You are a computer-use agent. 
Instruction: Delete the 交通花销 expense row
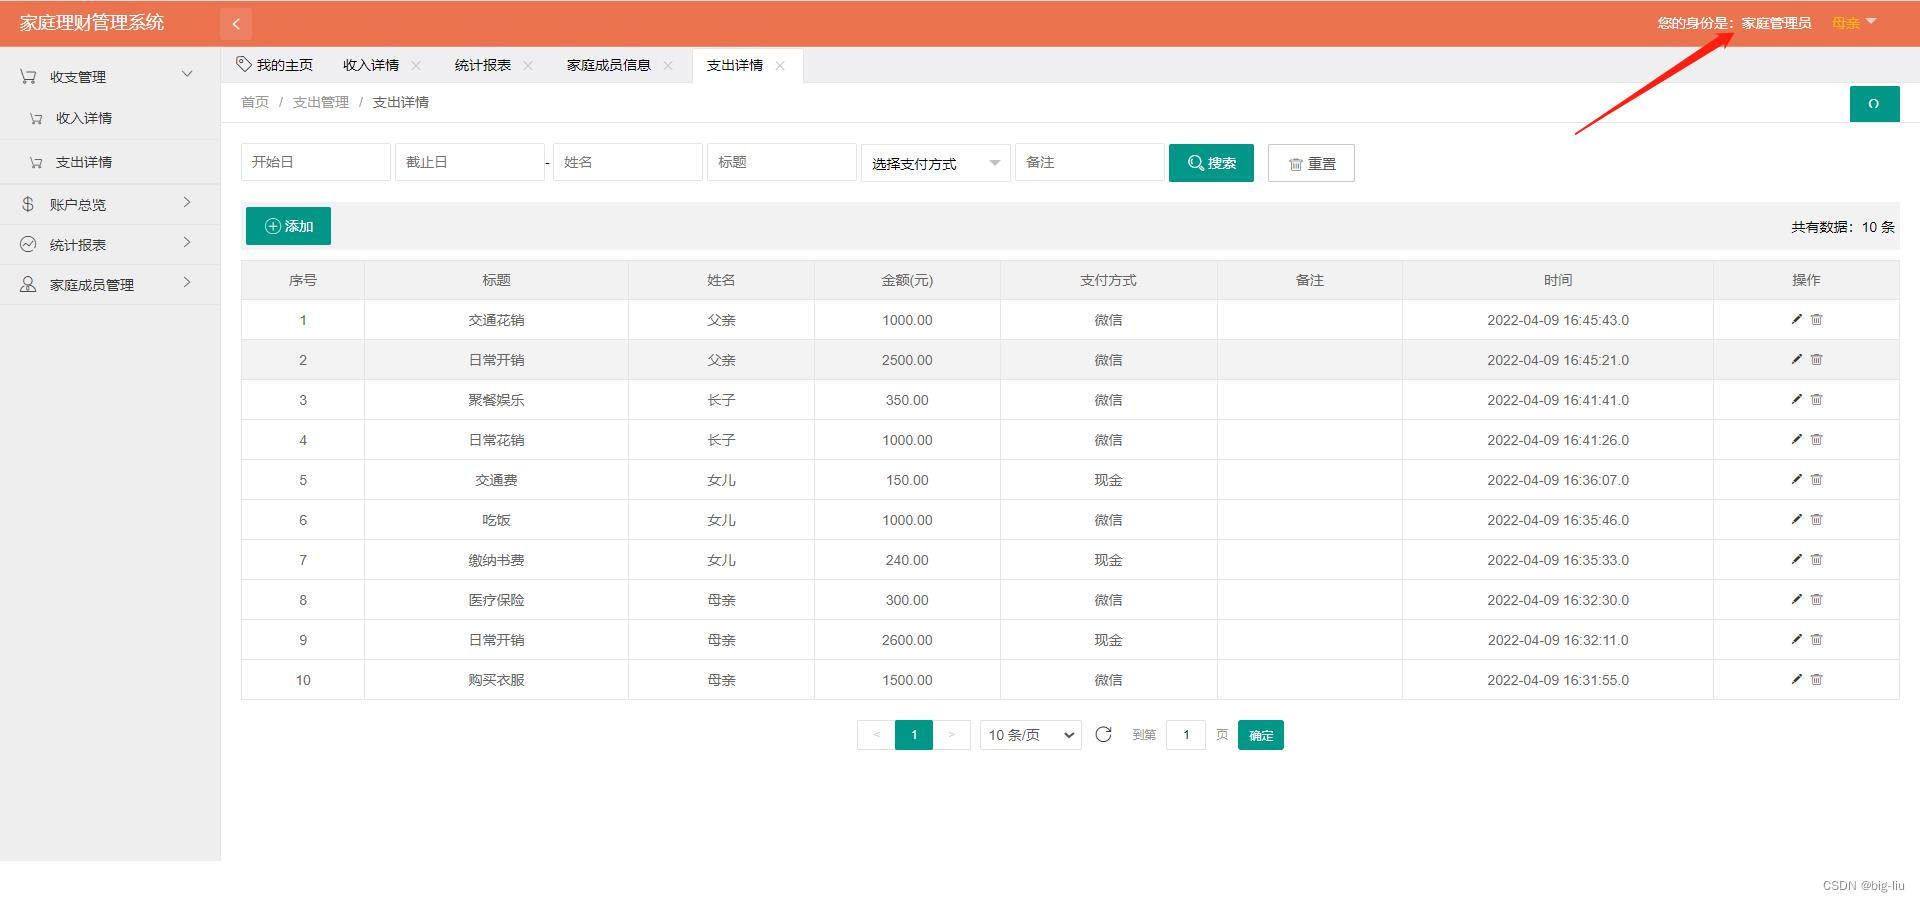coord(1817,319)
